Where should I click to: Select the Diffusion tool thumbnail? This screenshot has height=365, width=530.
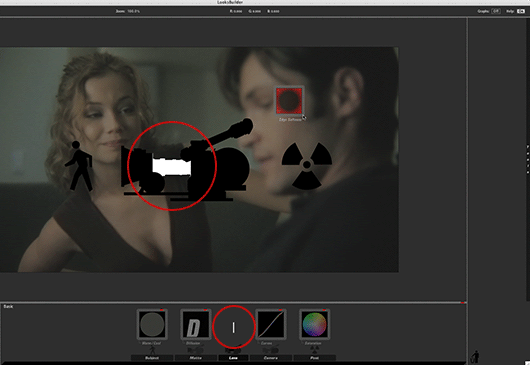point(196,324)
